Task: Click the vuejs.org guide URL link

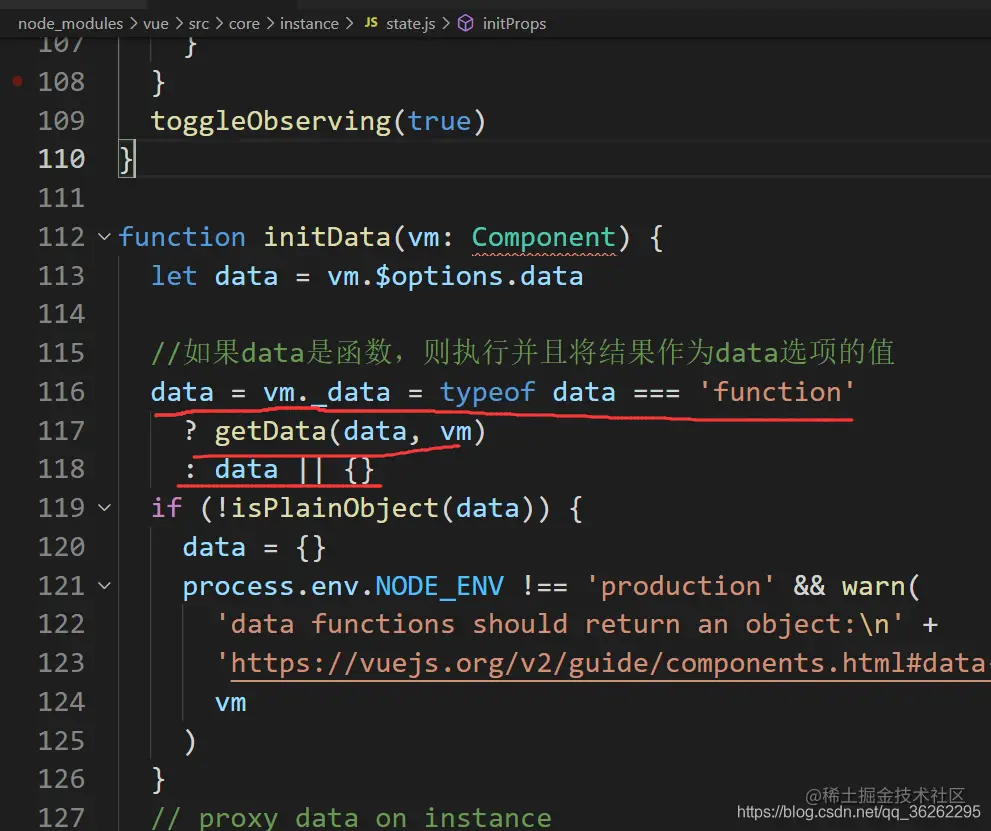Action: coord(609,664)
